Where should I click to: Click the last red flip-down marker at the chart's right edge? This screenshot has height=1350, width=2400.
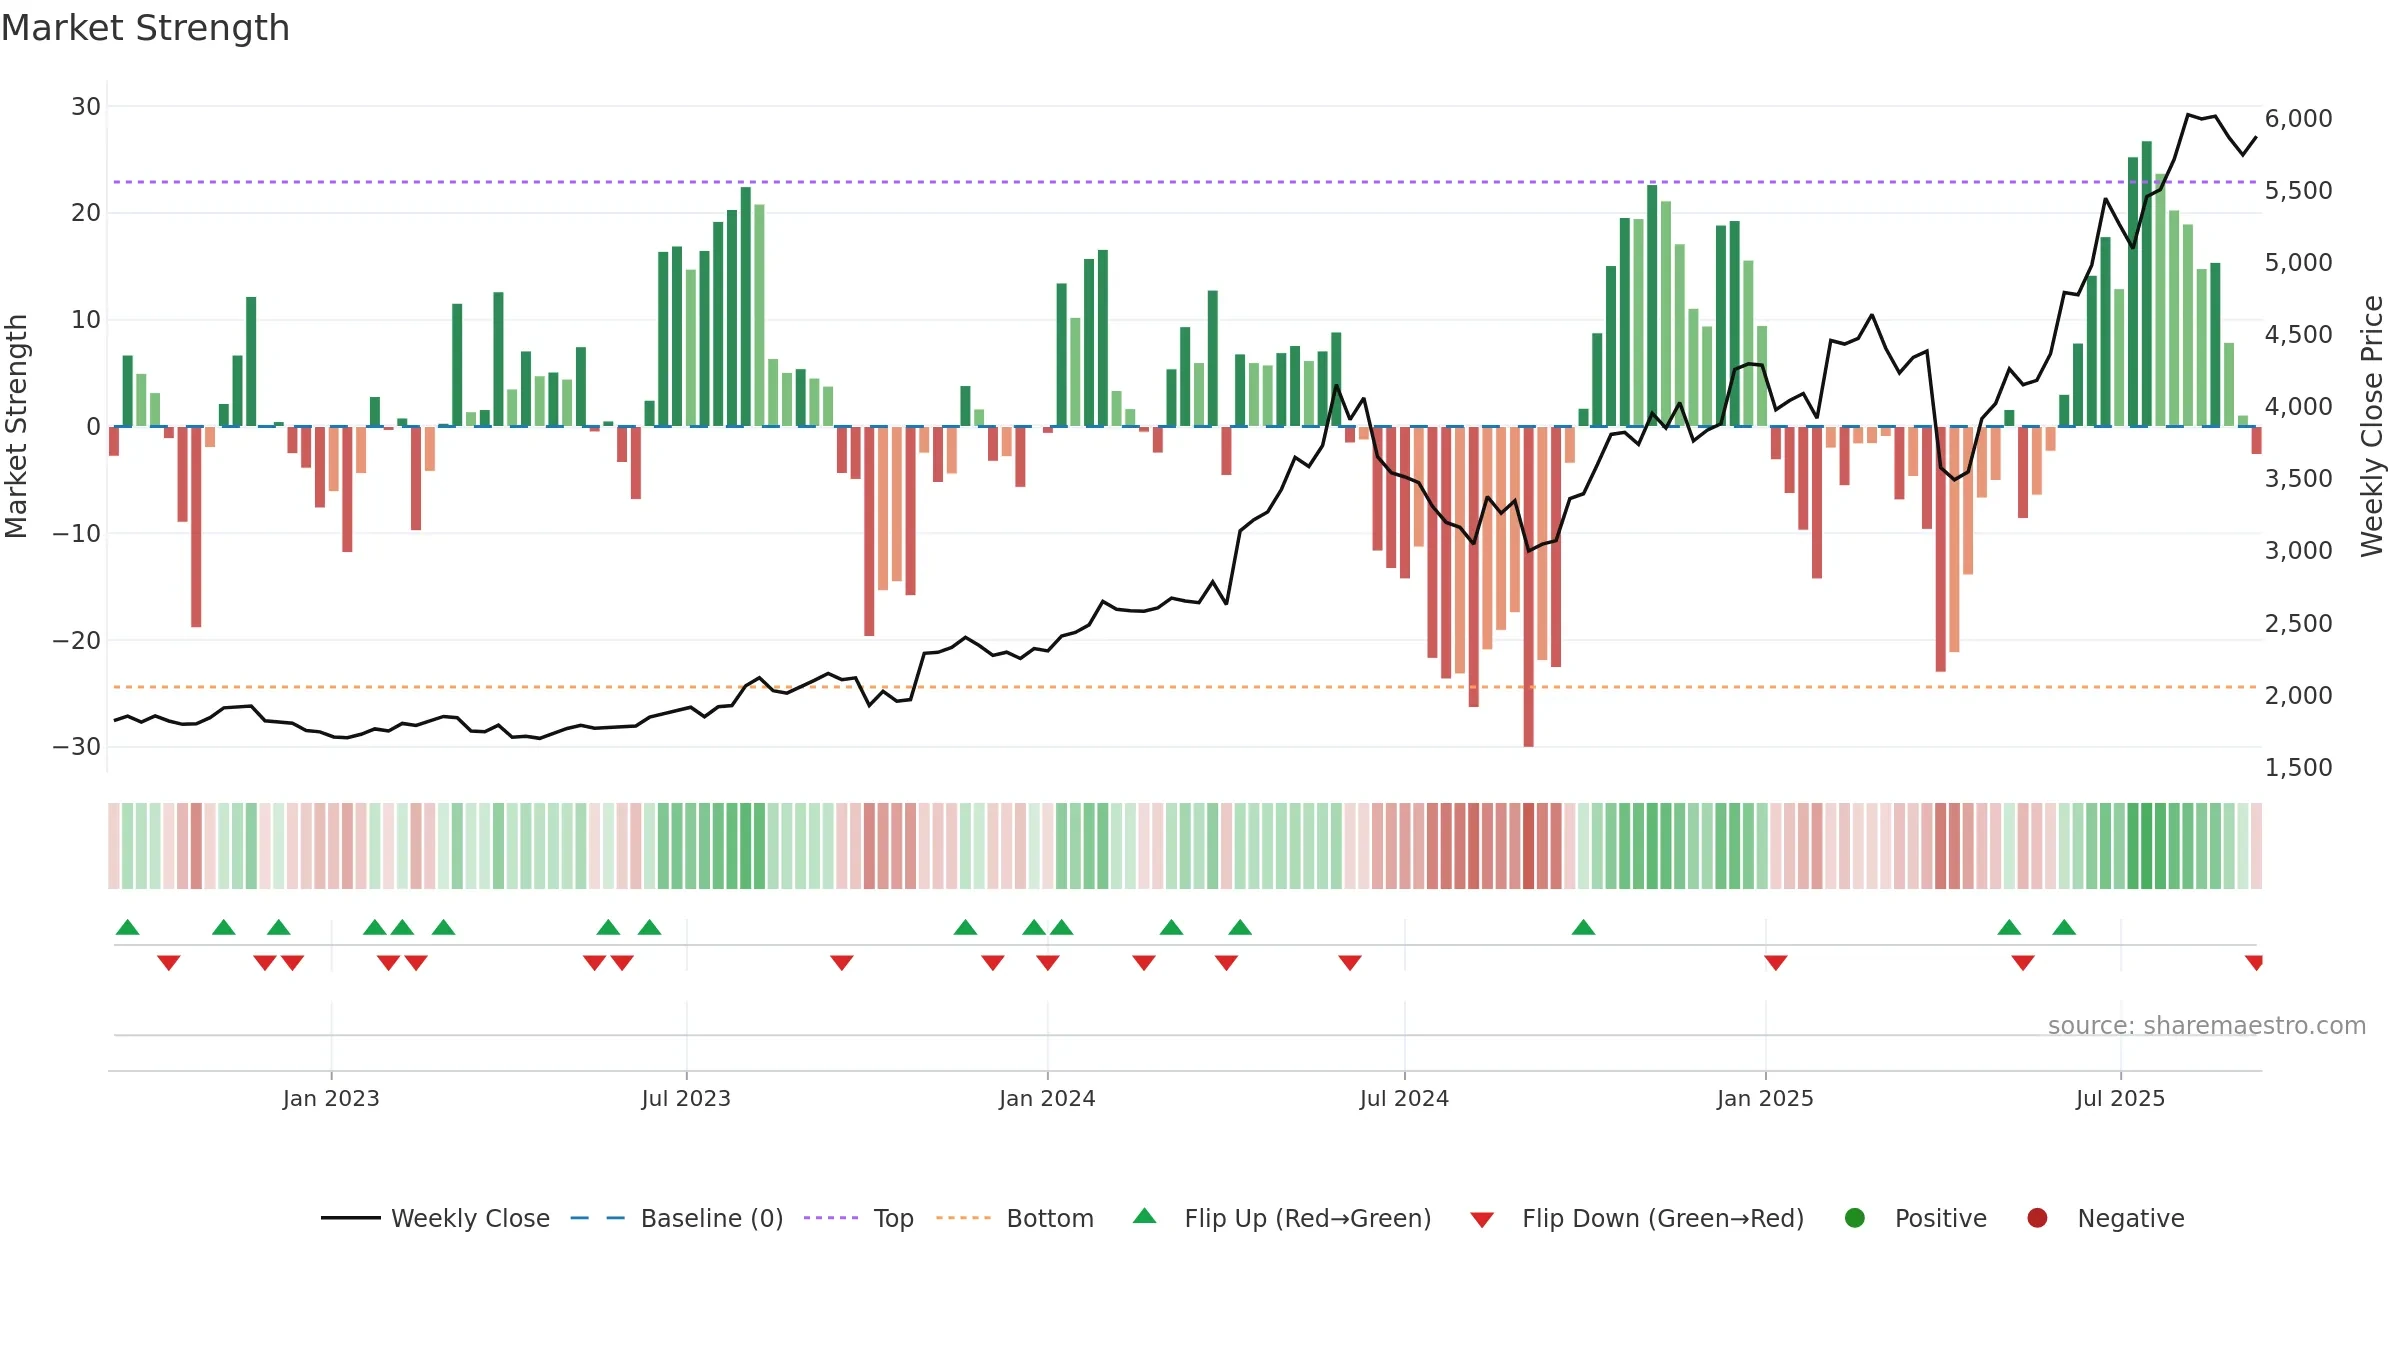point(2254,962)
